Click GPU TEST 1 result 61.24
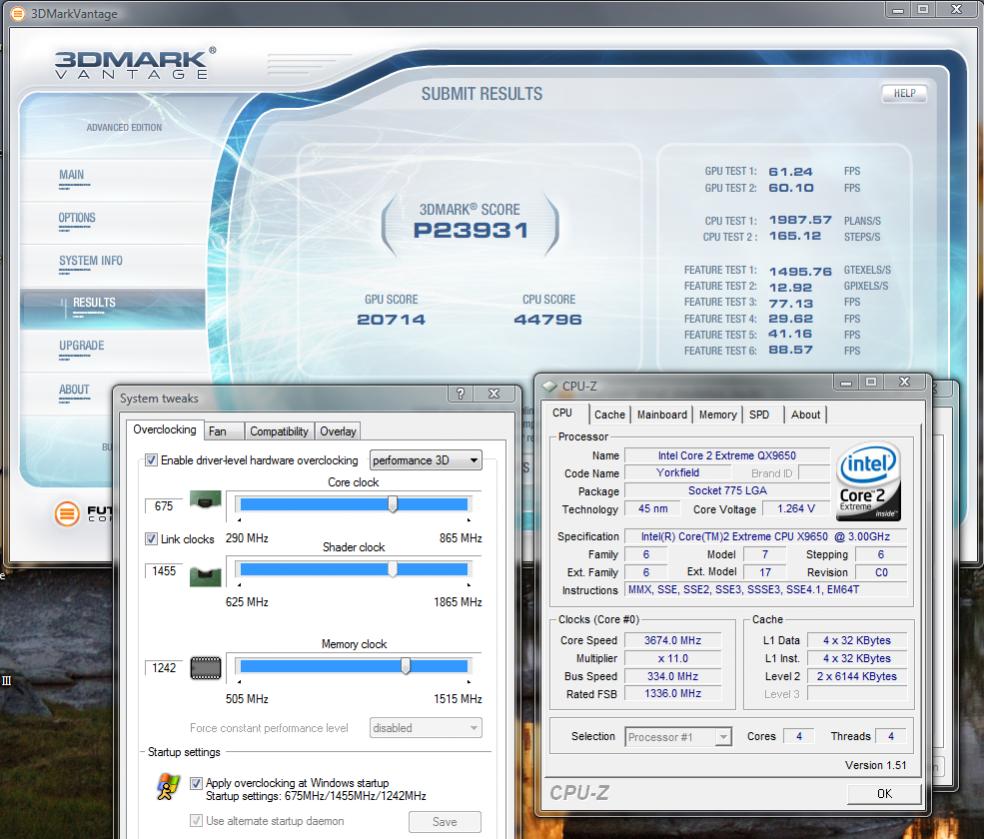Screen dimensions: 984x839 [791, 171]
